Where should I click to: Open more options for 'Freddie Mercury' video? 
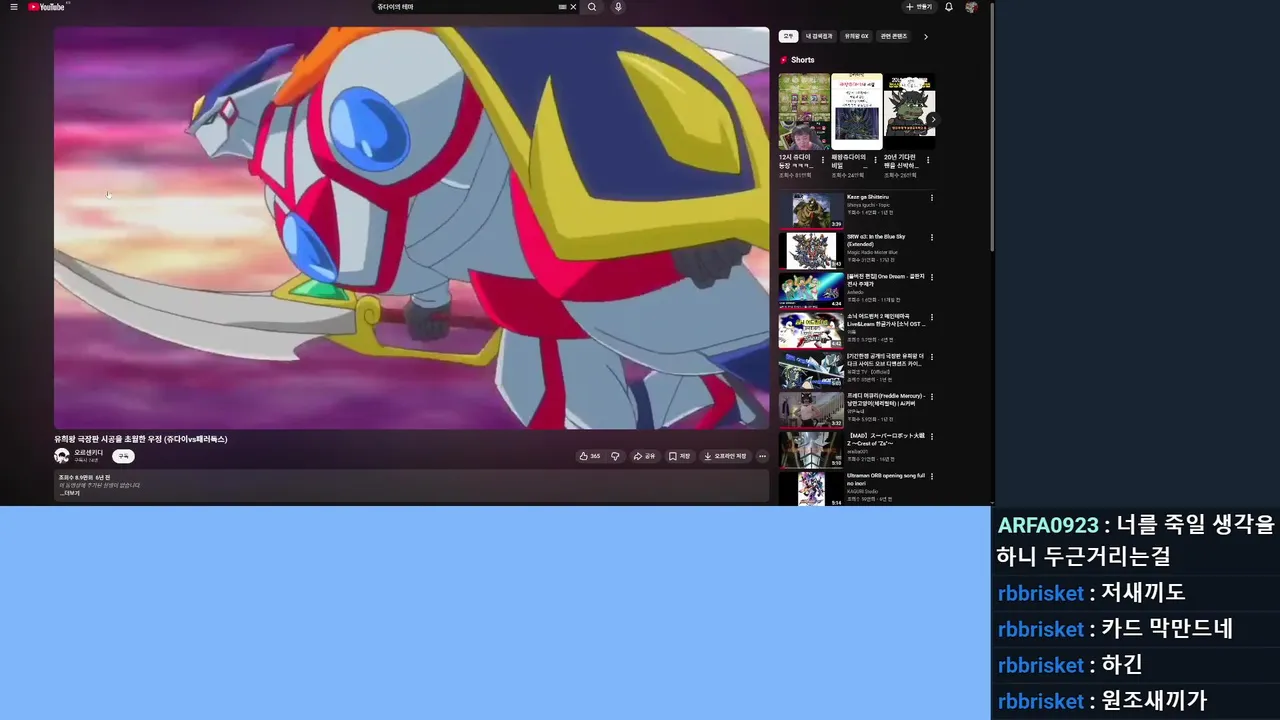(932, 396)
